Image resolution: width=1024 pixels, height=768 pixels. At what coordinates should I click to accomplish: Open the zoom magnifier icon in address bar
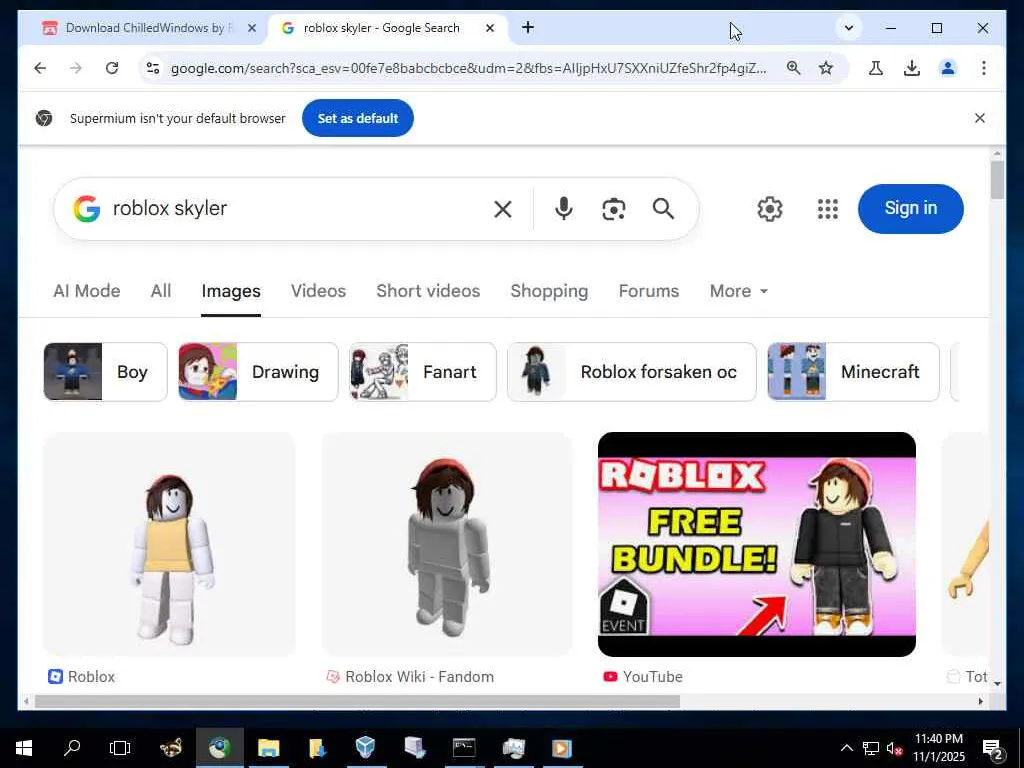click(793, 68)
